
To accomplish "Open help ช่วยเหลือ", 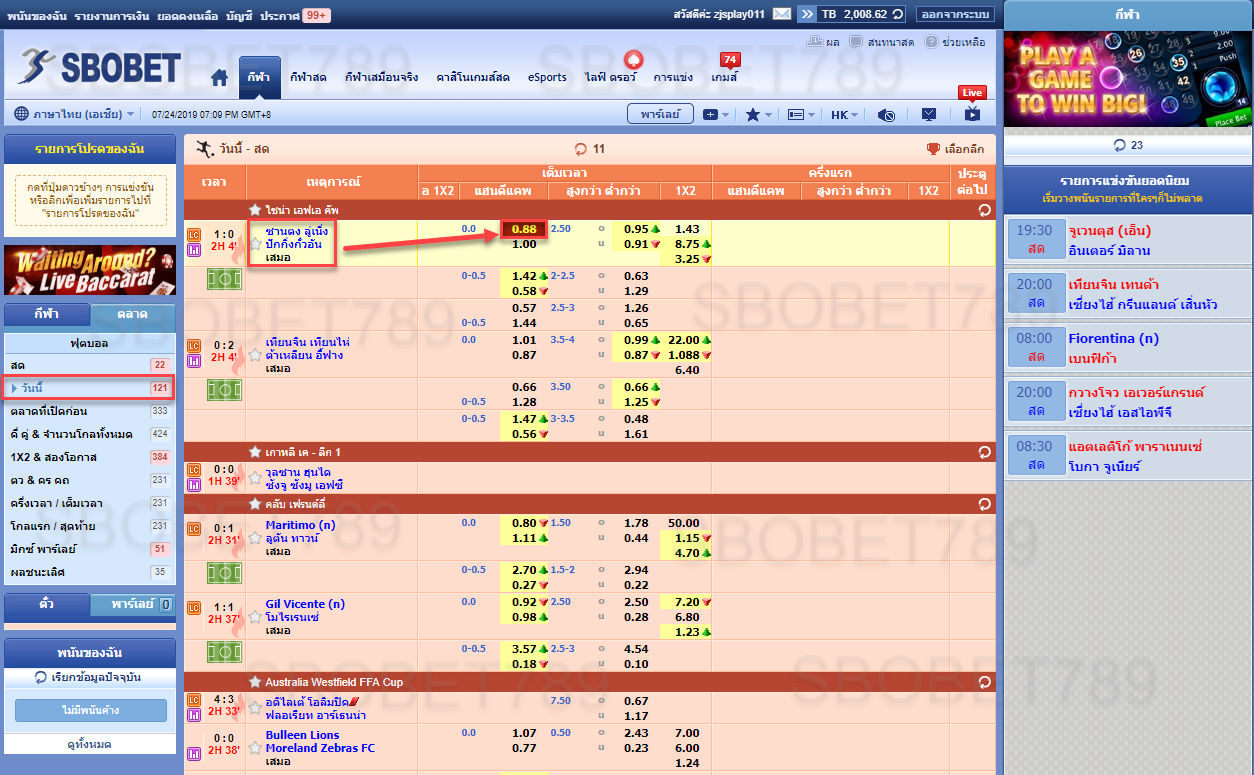I will (955, 42).
